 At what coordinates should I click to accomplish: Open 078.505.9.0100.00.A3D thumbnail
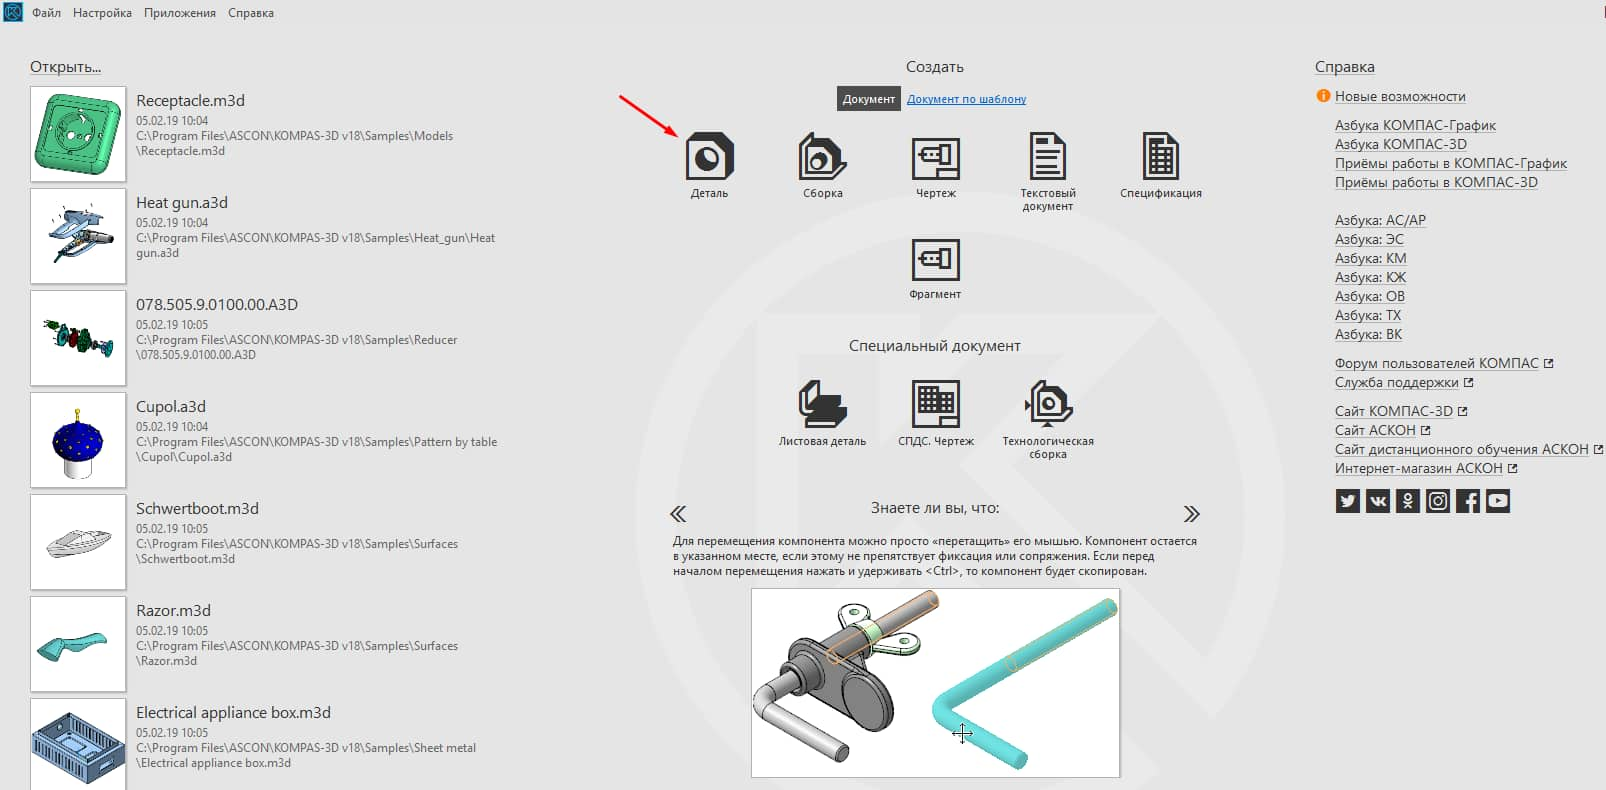[x=78, y=338]
